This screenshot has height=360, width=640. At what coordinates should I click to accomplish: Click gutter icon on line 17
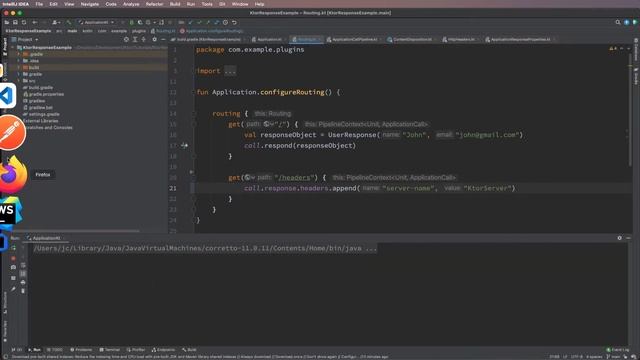184,145
